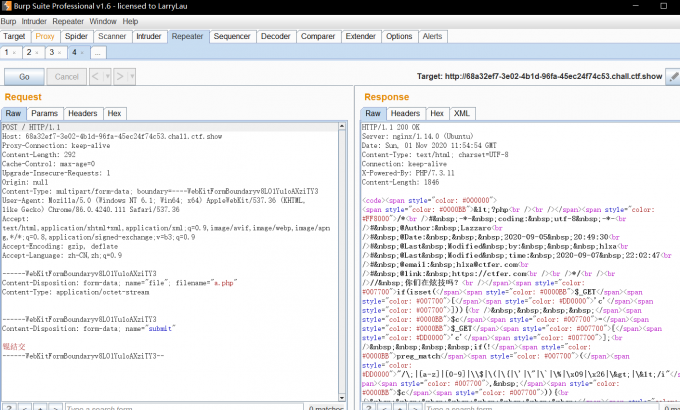Switch to the Intruder tool tab

click(x=149, y=36)
